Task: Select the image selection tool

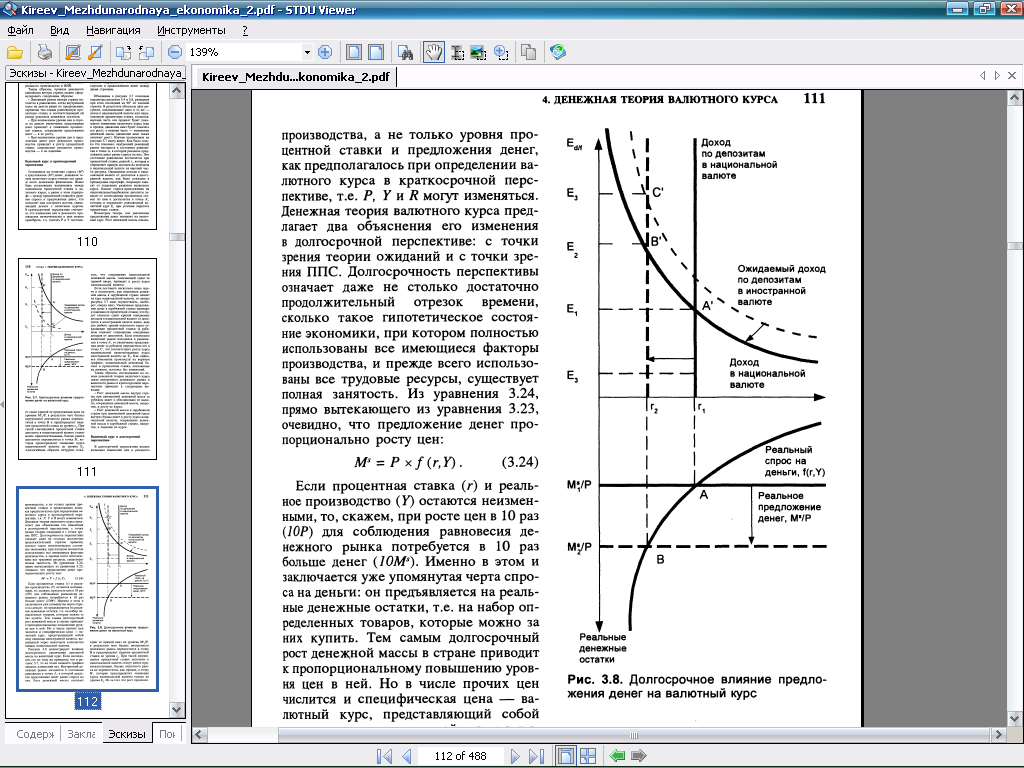Action: point(479,53)
